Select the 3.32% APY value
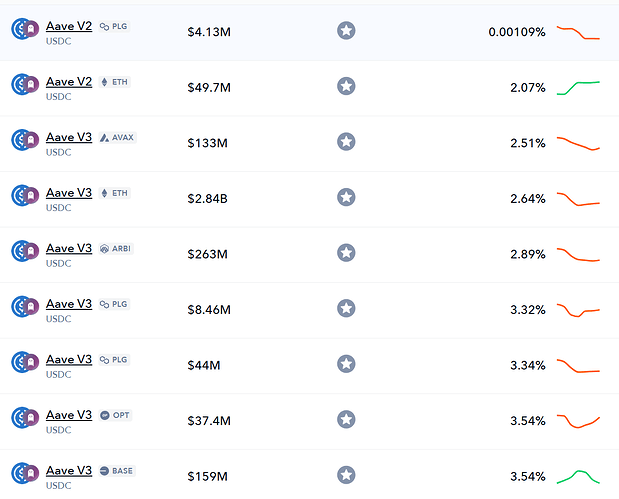This screenshot has width=619, height=499. pyautogui.click(x=528, y=310)
